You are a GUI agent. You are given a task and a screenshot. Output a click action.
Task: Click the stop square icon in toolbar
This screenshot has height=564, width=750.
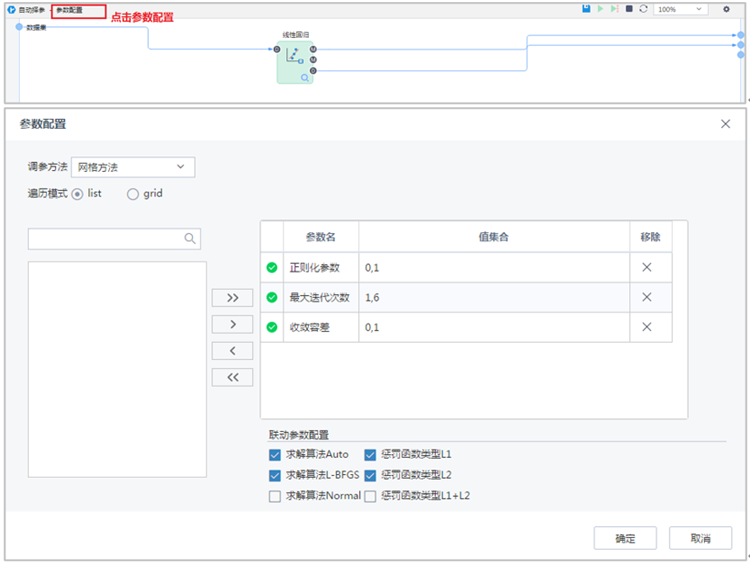point(628,9)
